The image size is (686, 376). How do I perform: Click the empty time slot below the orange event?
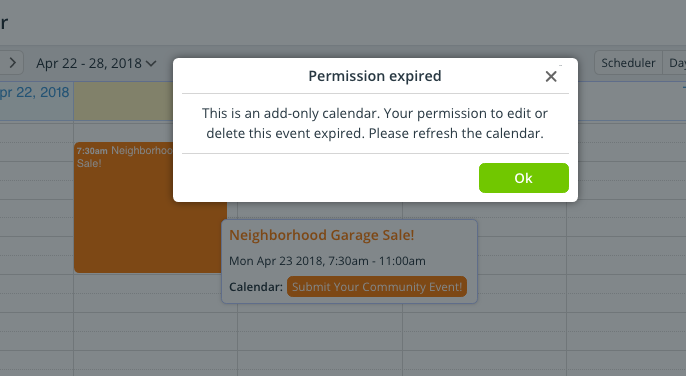pos(149,293)
